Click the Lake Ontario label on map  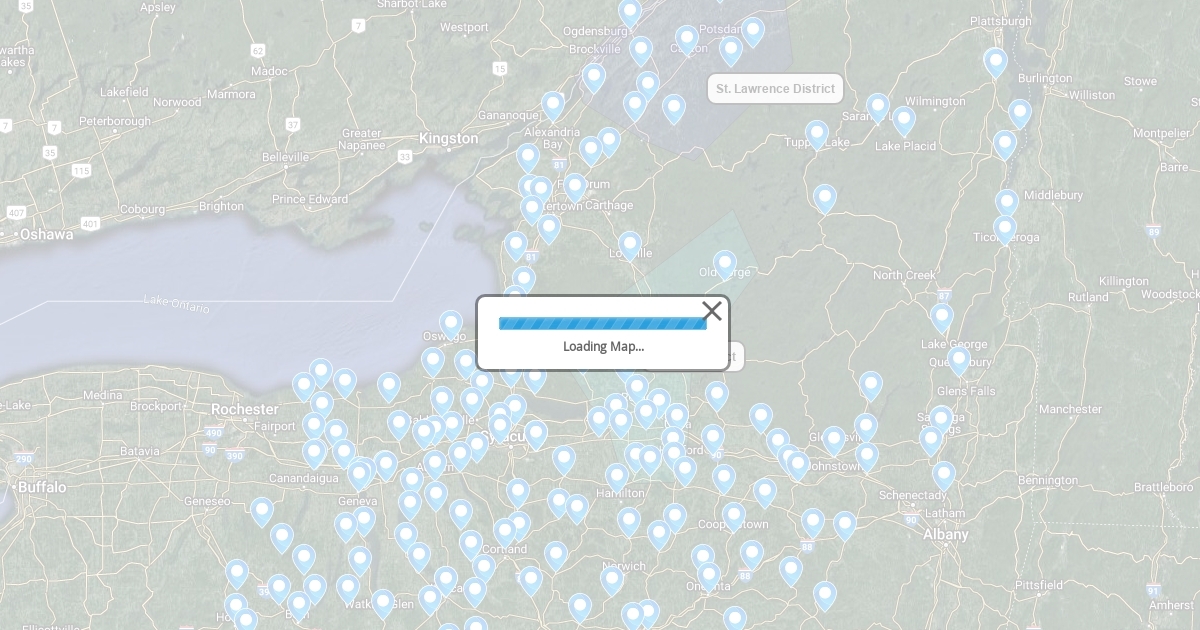pos(176,304)
